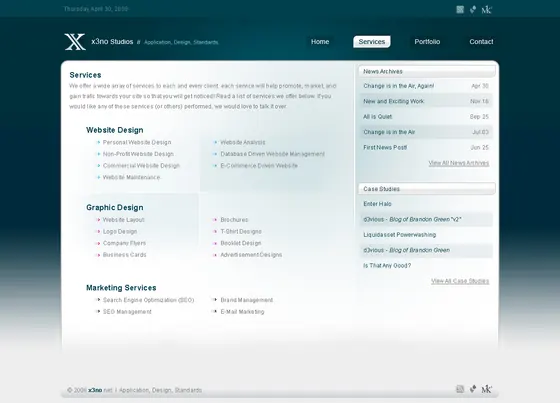The image size is (560, 403).
Task: Click the RSS feed icon in the footer
Action: (460, 389)
